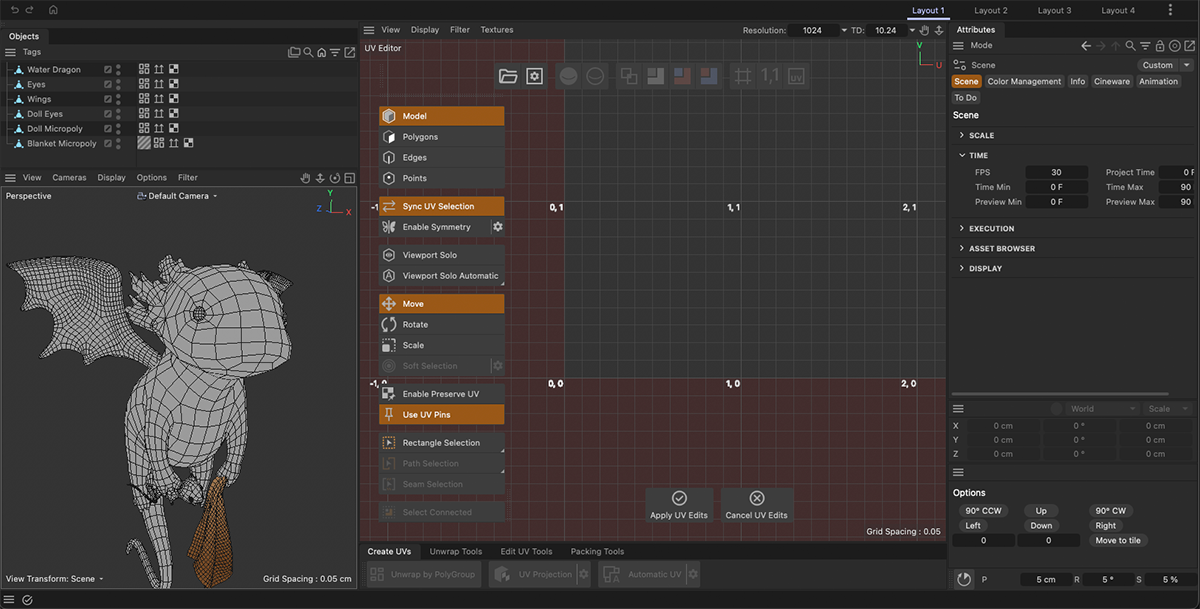
Task: Click the redo arrow in the top bar
Action: click(x=30, y=9)
